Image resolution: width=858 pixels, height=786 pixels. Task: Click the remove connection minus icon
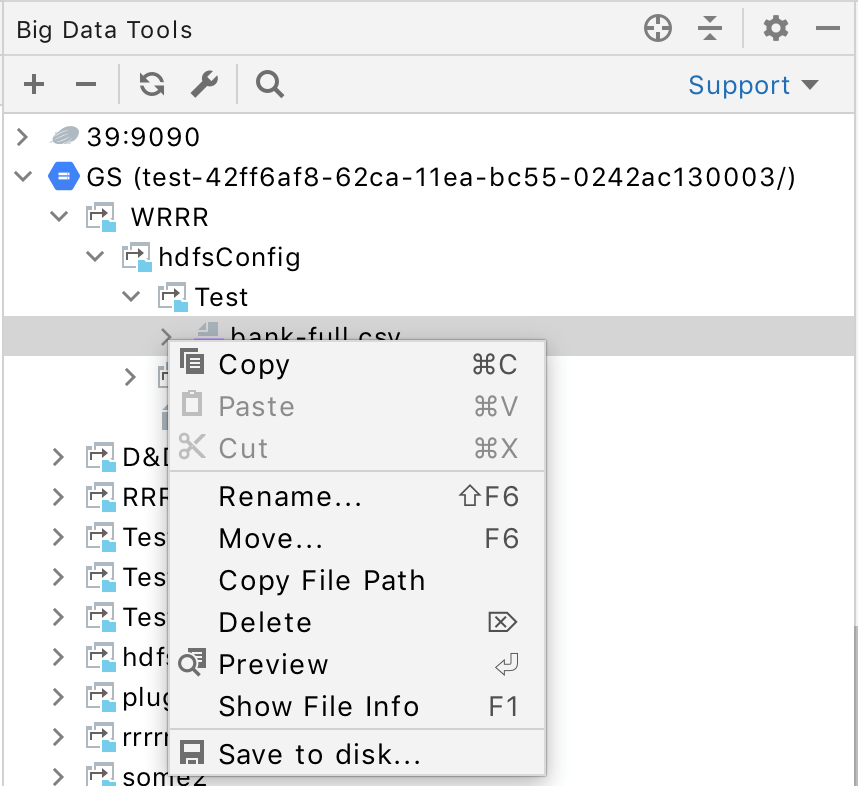click(x=86, y=85)
